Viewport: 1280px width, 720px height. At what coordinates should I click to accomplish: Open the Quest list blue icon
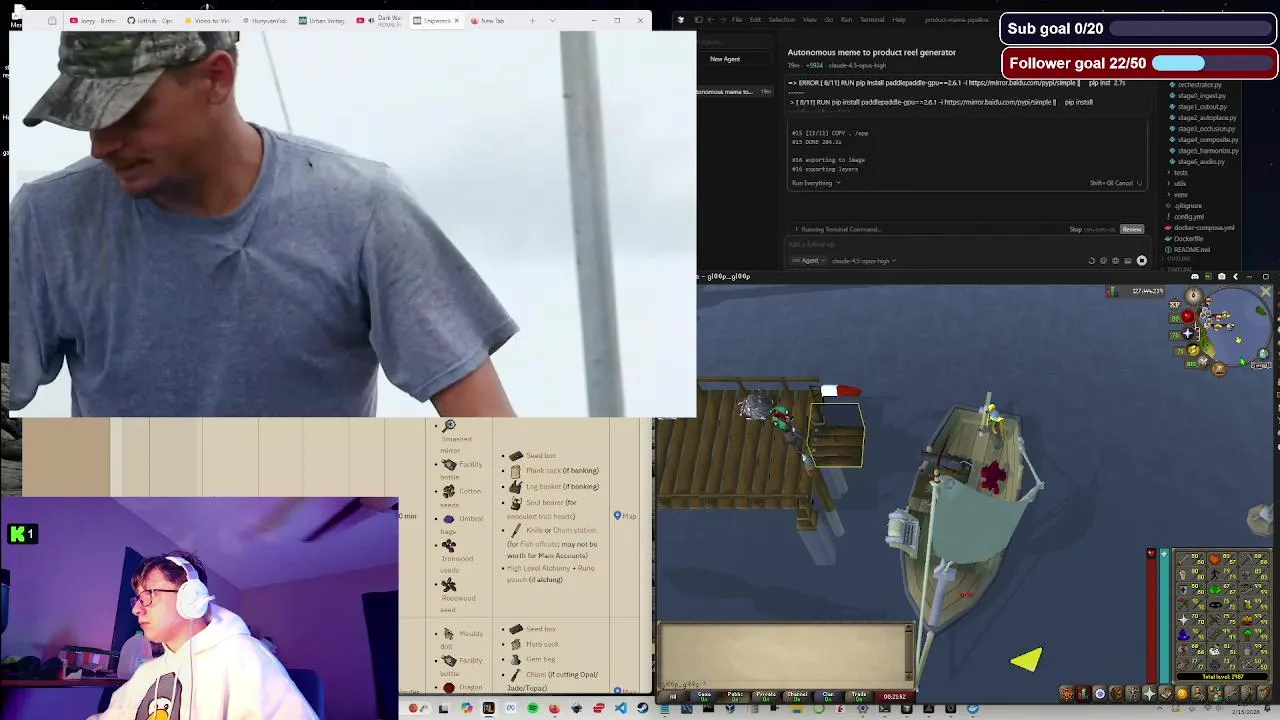click(x=1100, y=693)
